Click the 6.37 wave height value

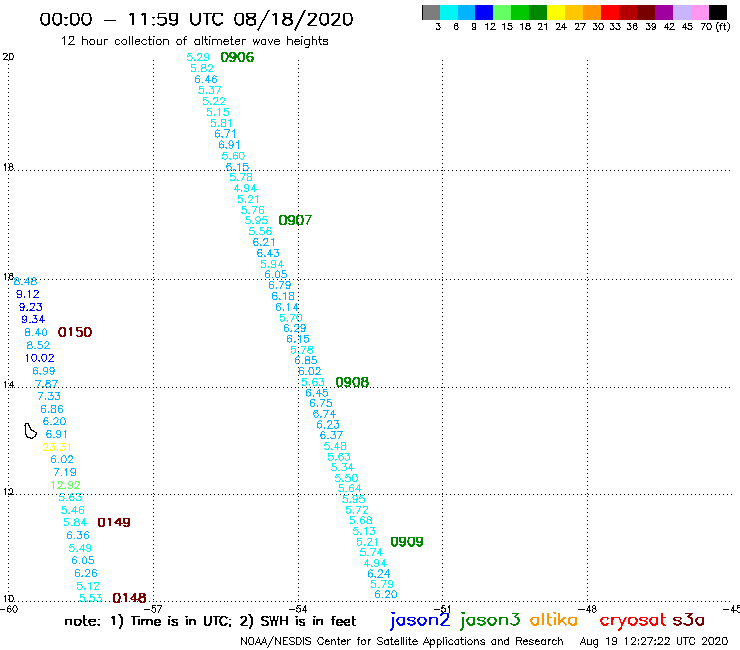331,435
